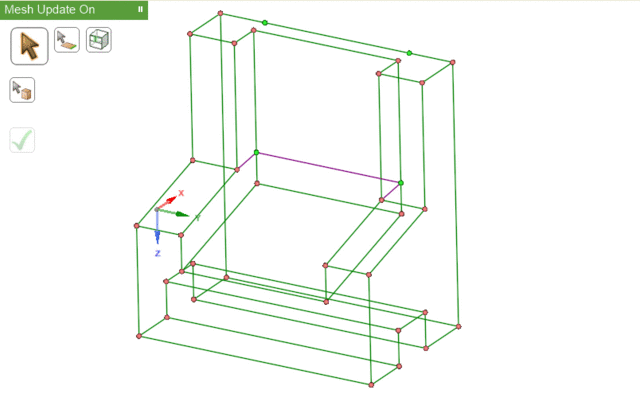Activate the solid box selection icon
The image size is (640, 417).
[x=22, y=90]
